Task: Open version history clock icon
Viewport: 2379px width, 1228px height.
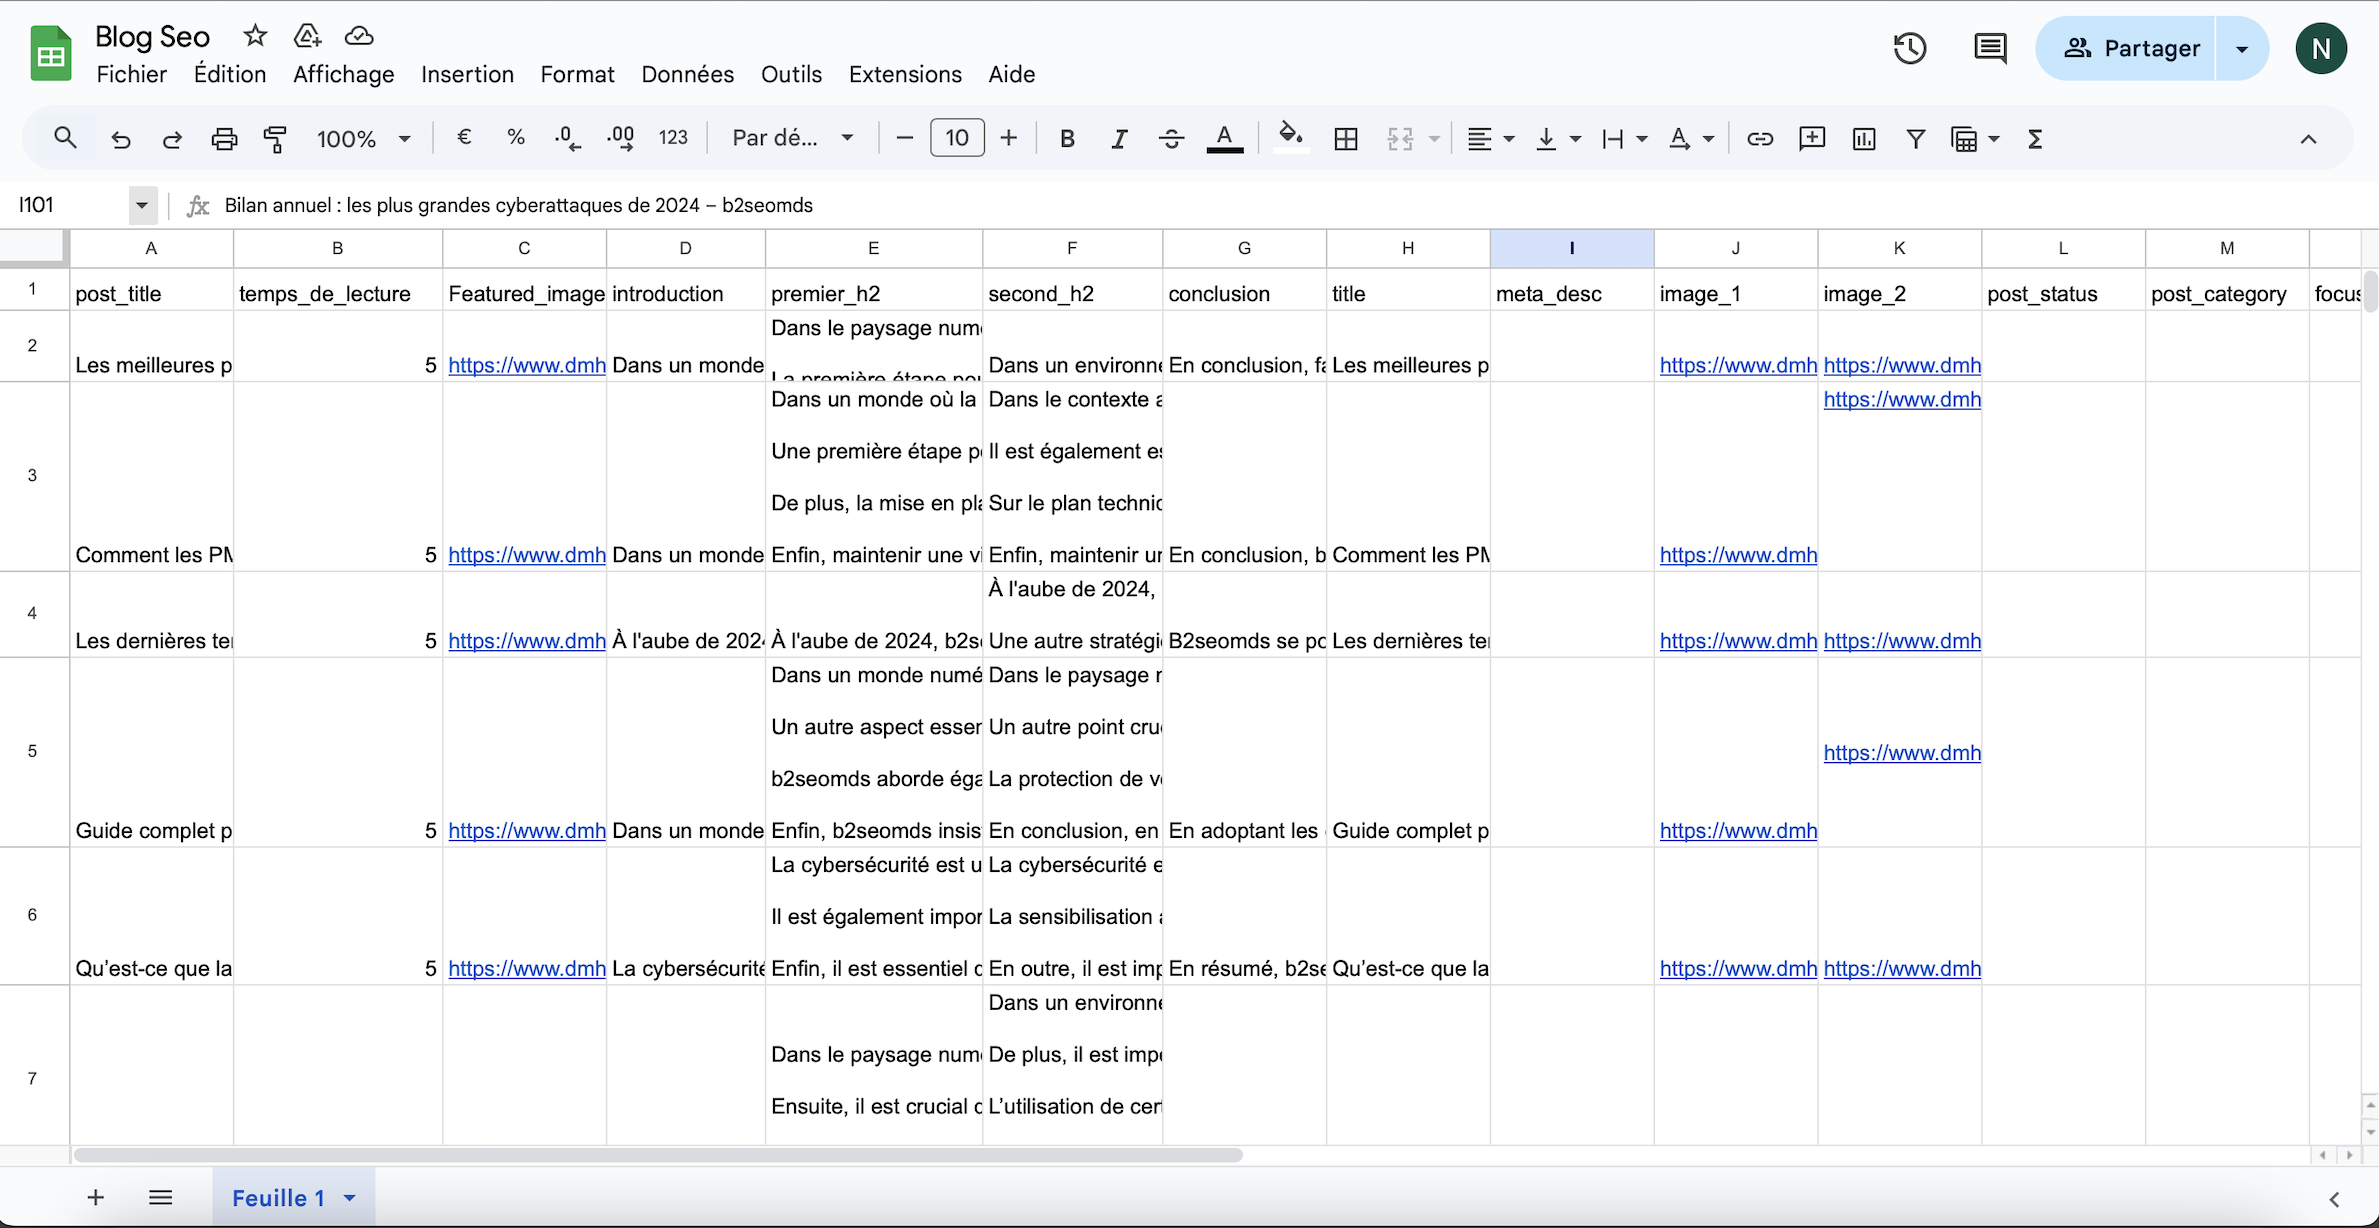Action: pyautogui.click(x=1909, y=48)
